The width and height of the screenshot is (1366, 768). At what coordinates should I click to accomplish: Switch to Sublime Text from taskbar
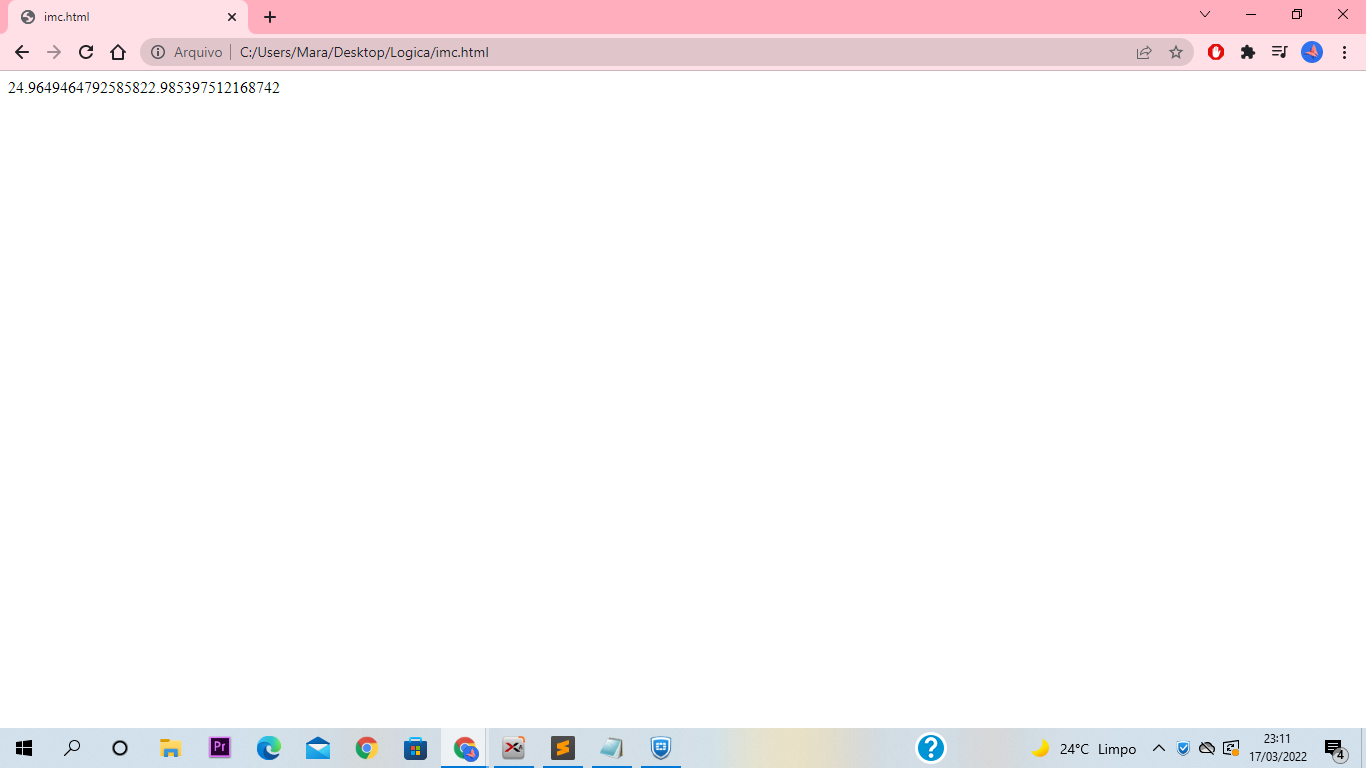pyautogui.click(x=563, y=748)
